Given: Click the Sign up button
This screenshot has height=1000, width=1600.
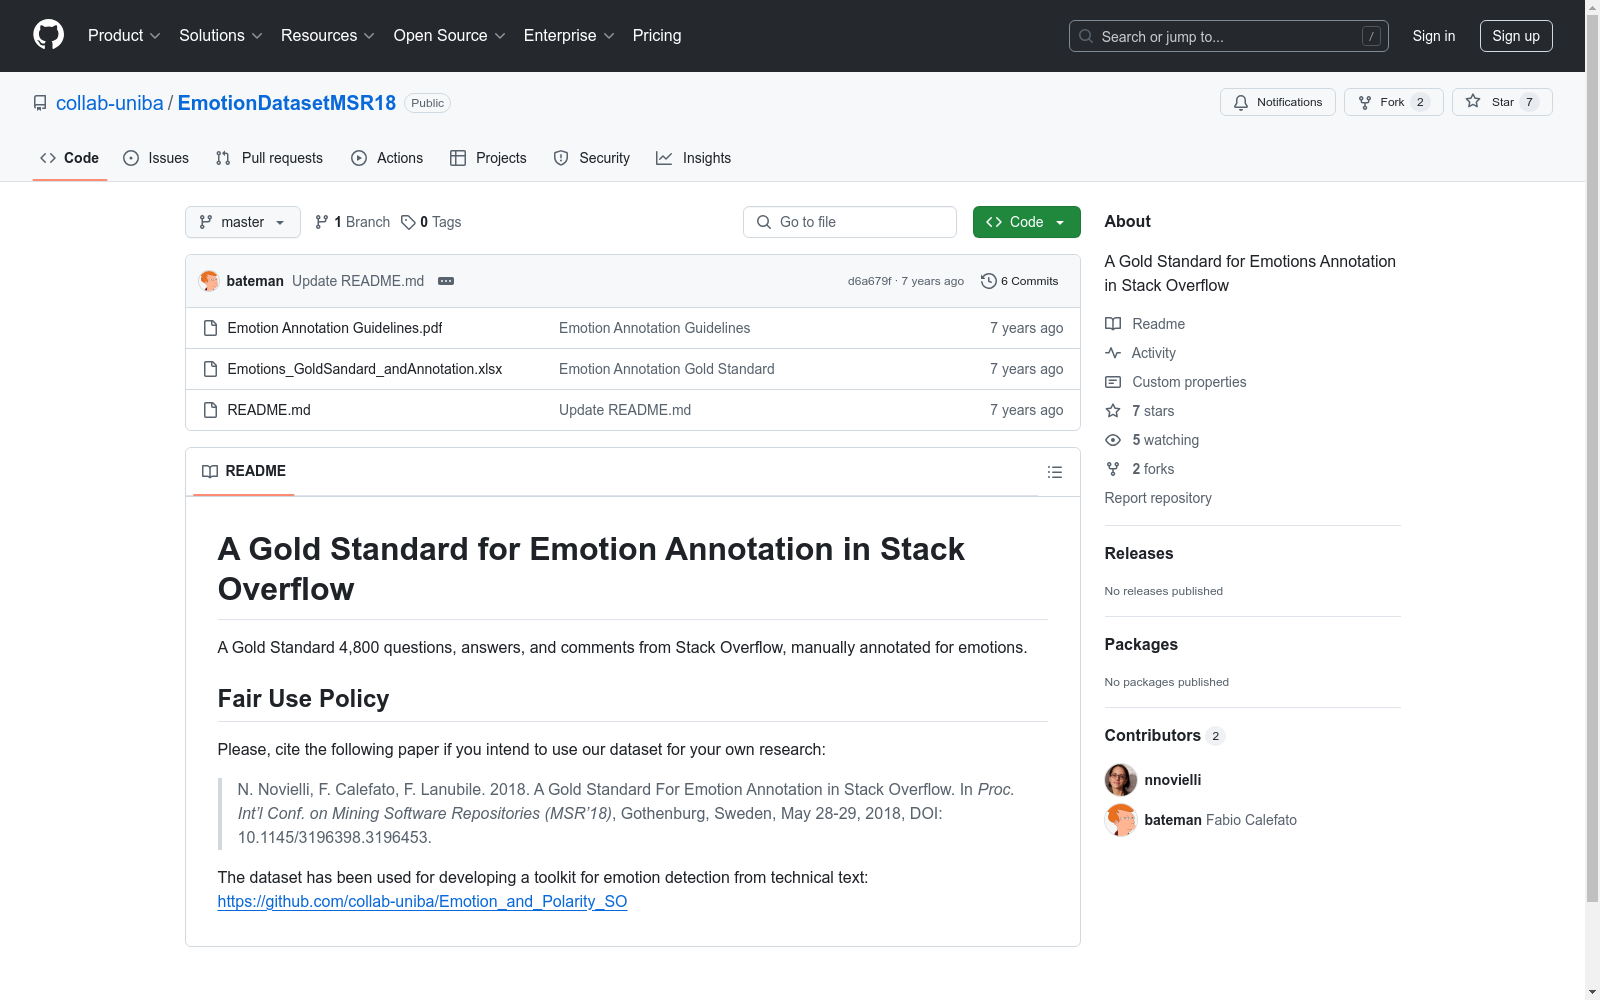Looking at the screenshot, I should [x=1516, y=36].
